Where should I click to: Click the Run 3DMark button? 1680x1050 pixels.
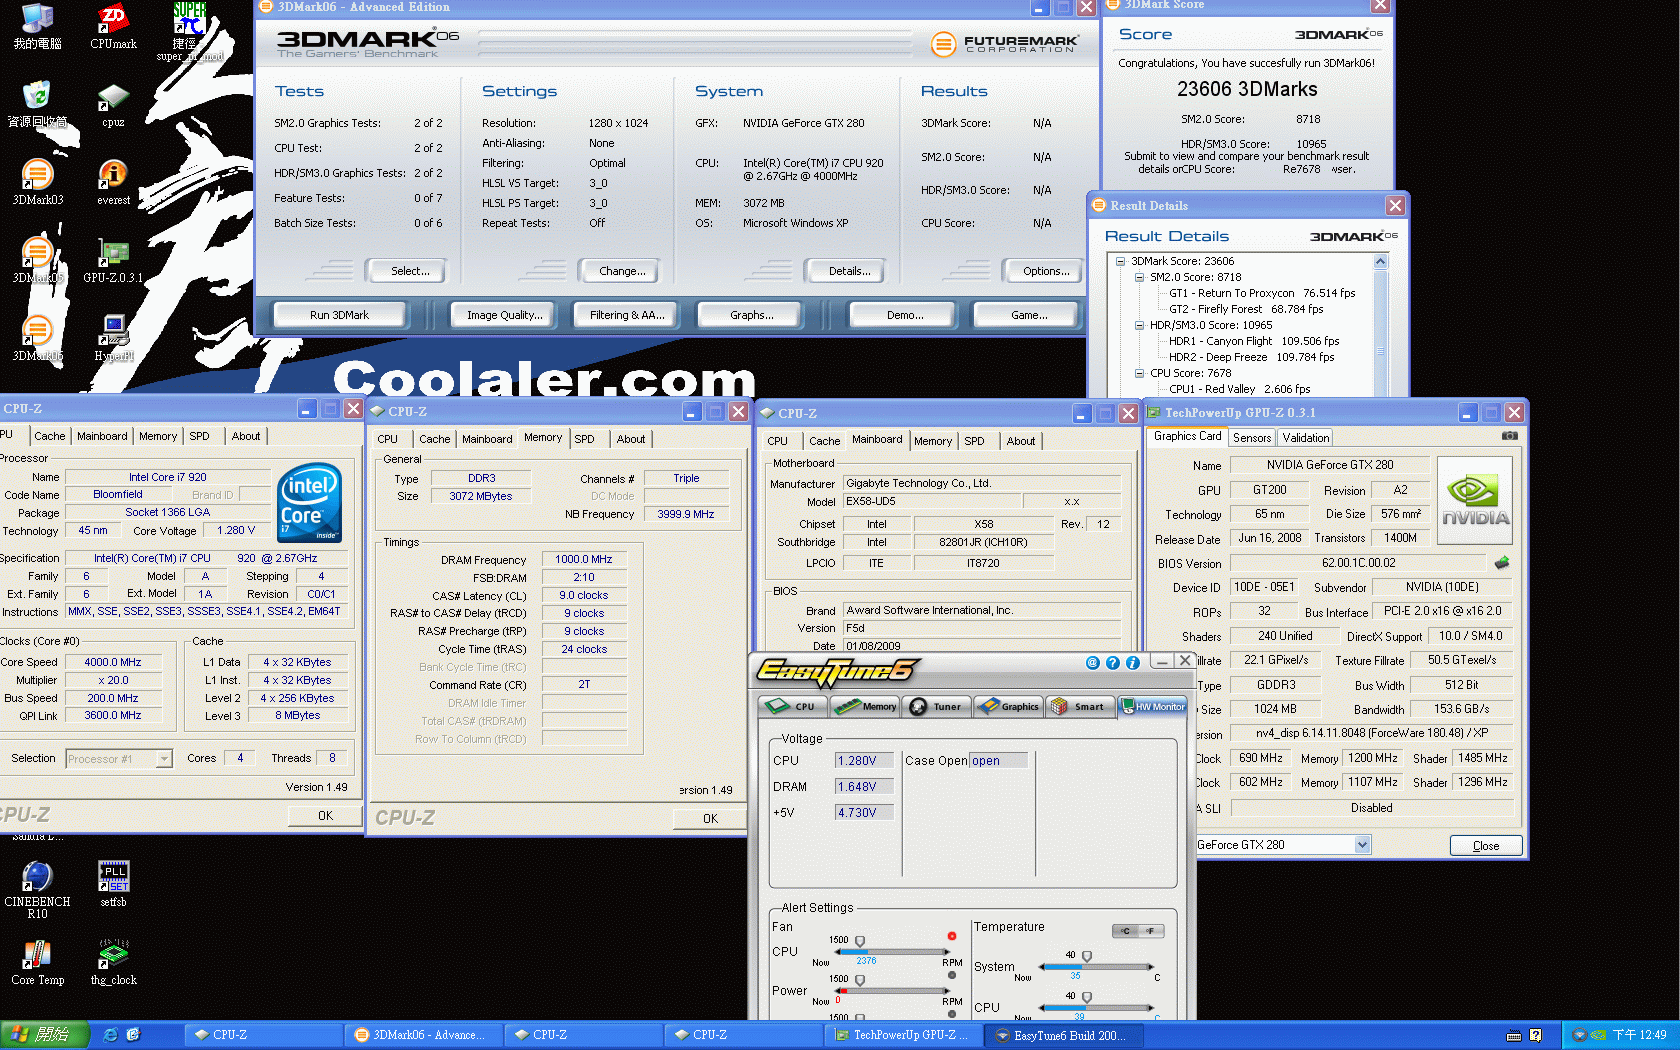[x=339, y=315]
